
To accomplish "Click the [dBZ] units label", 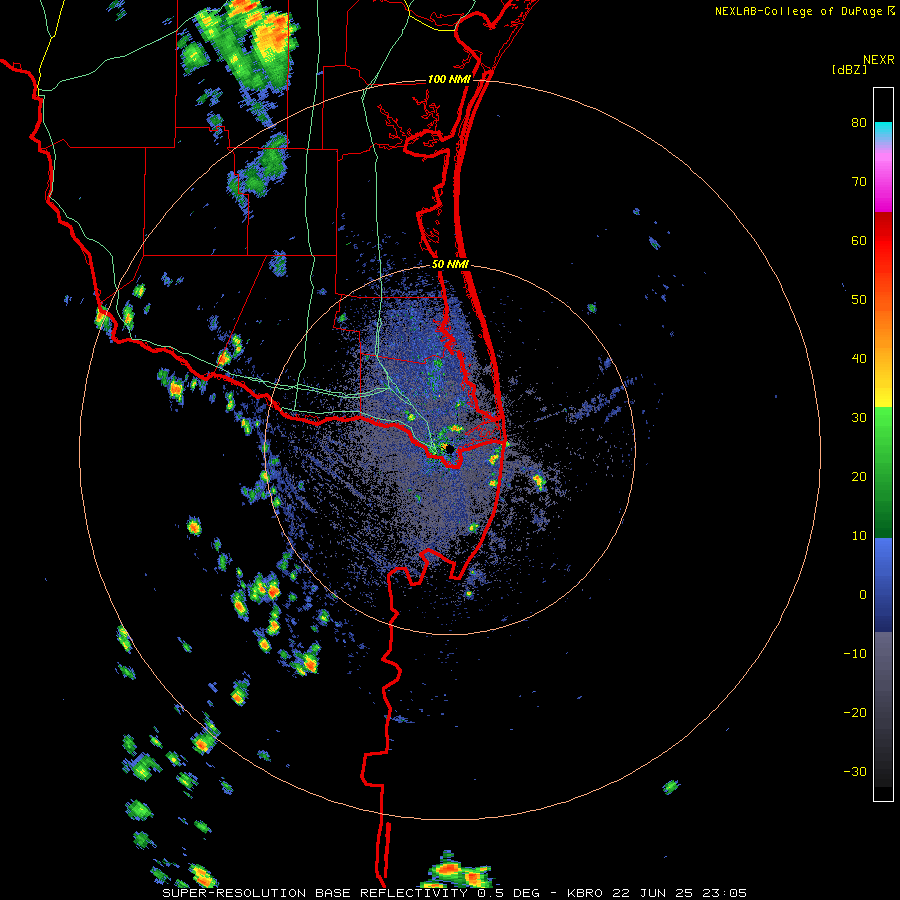I will (849, 69).
